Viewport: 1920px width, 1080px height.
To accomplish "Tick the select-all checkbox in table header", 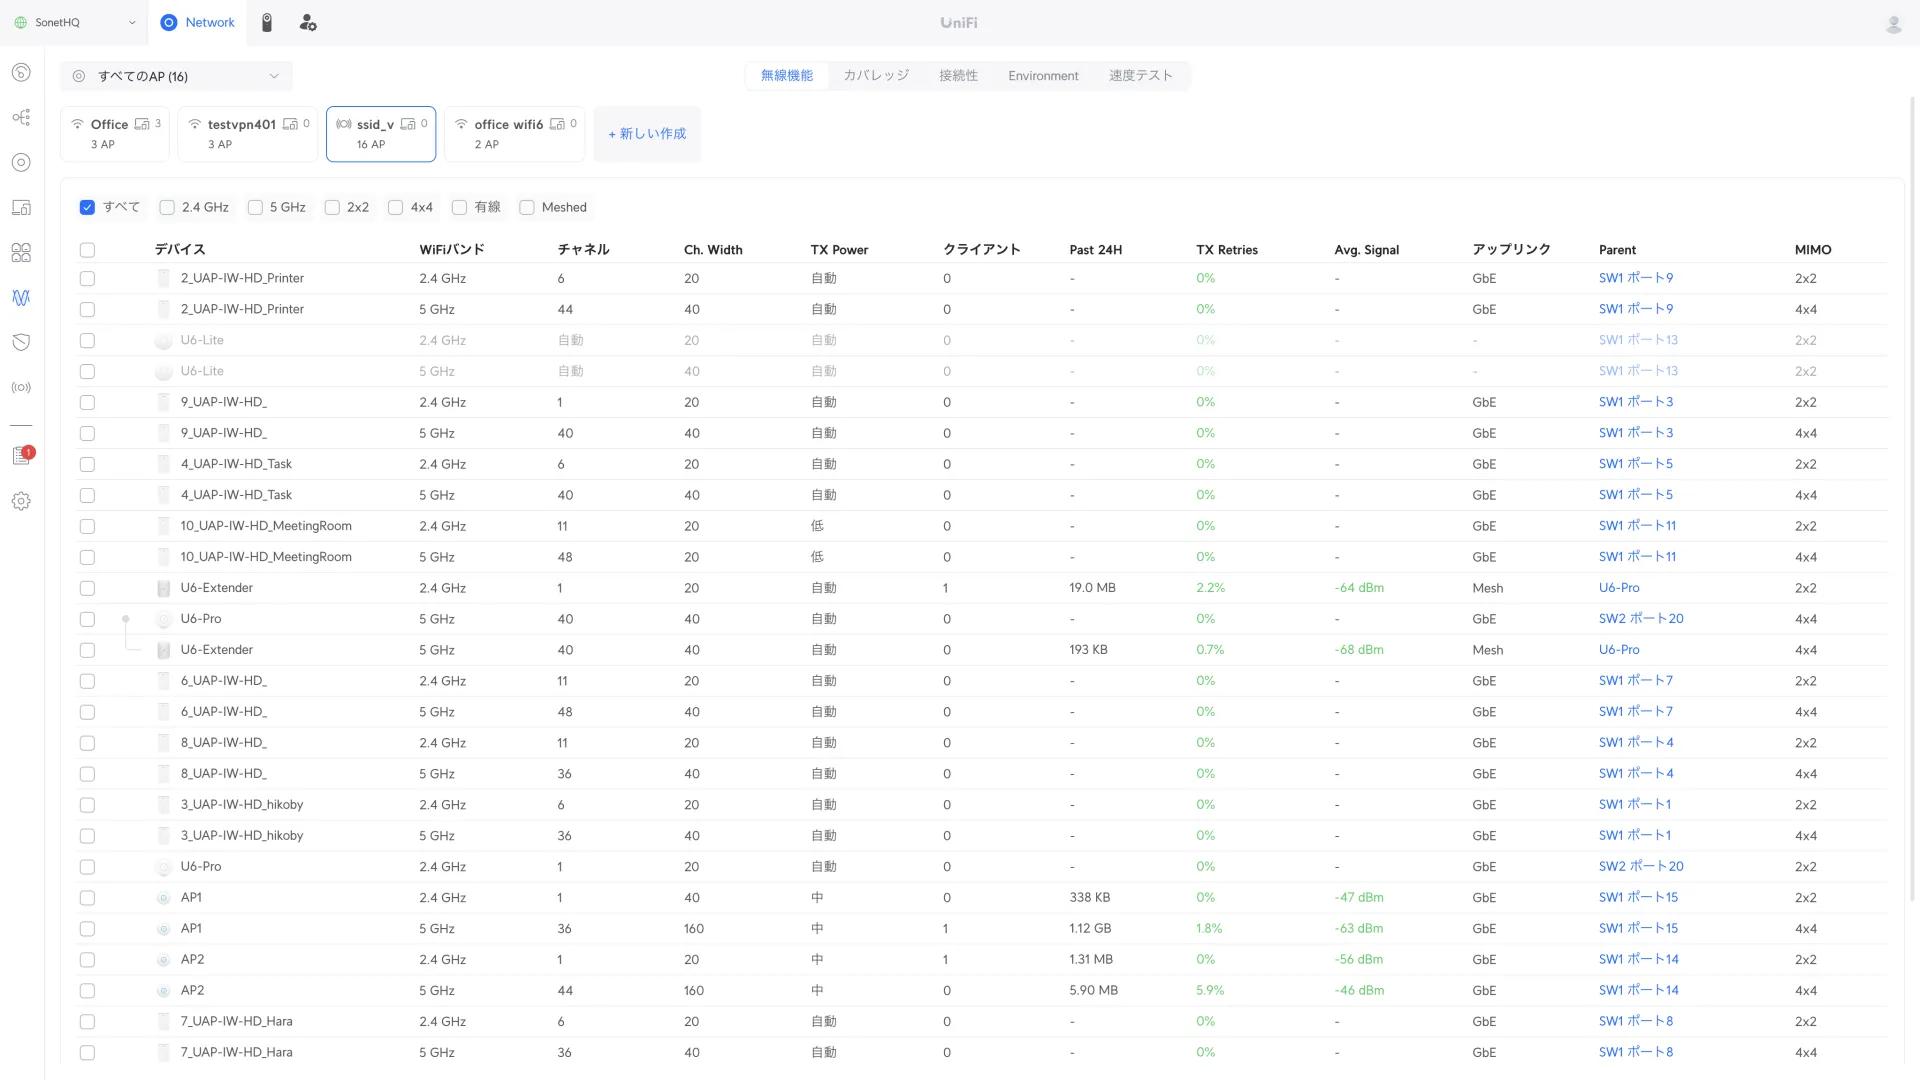I will click(x=87, y=250).
